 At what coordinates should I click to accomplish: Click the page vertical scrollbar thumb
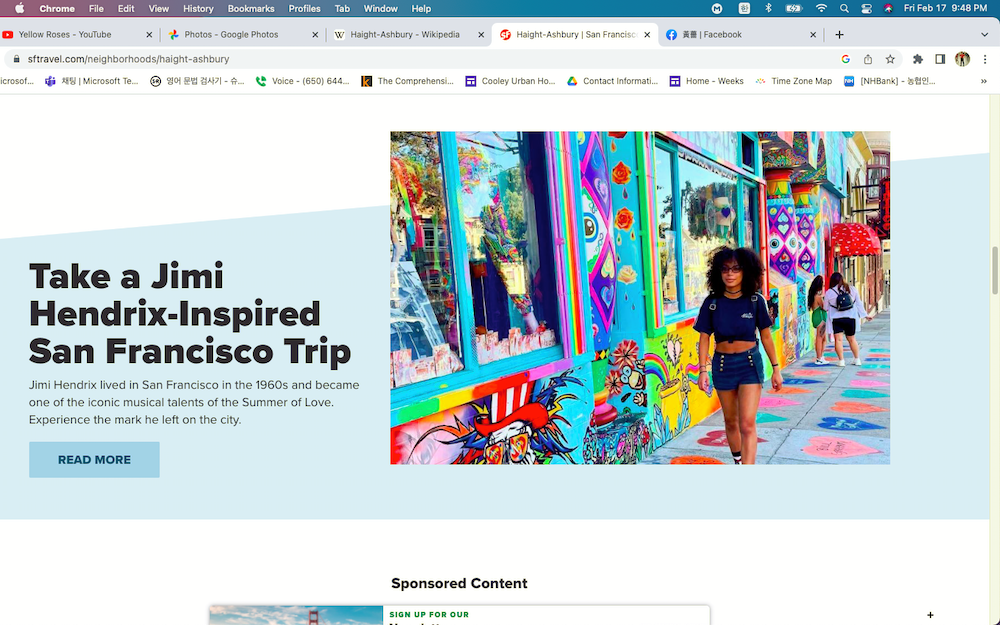tap(994, 270)
